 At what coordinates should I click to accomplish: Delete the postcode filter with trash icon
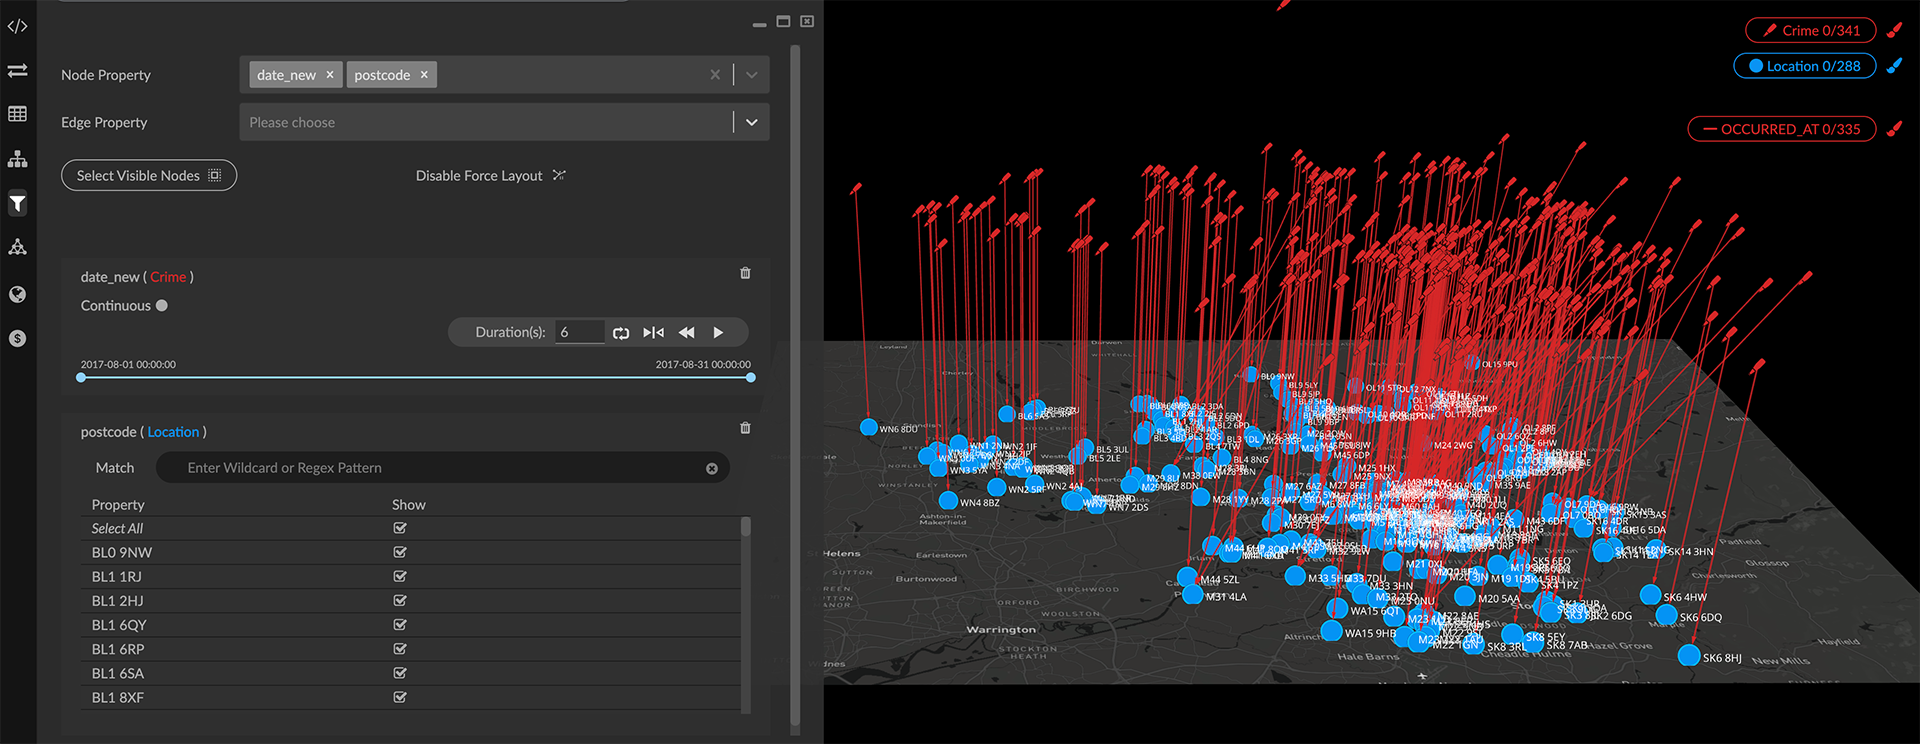click(x=745, y=428)
